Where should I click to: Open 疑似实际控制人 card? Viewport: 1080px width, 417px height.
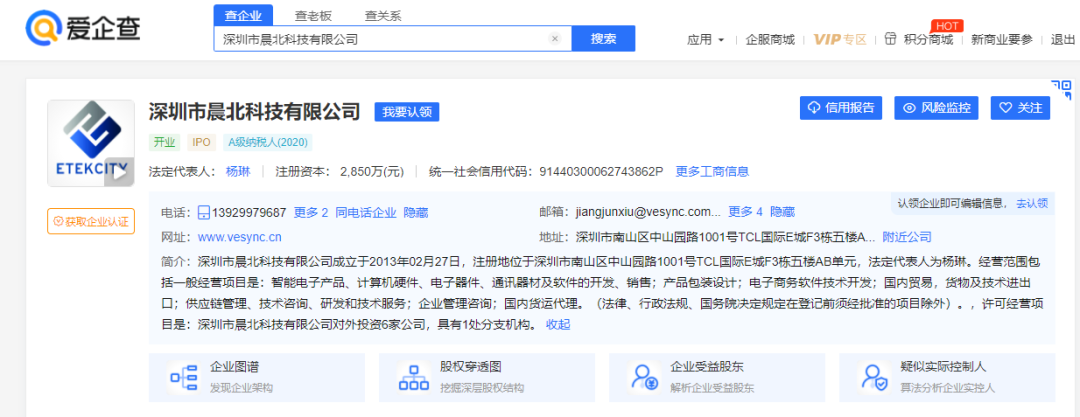click(947, 378)
